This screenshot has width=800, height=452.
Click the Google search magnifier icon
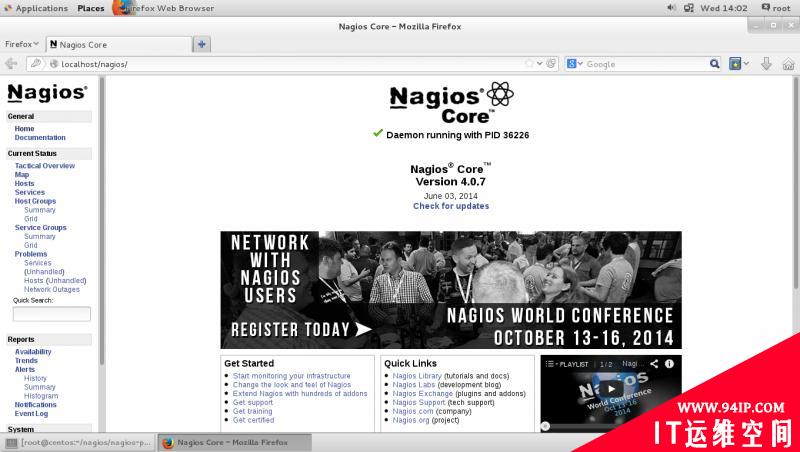[x=714, y=64]
